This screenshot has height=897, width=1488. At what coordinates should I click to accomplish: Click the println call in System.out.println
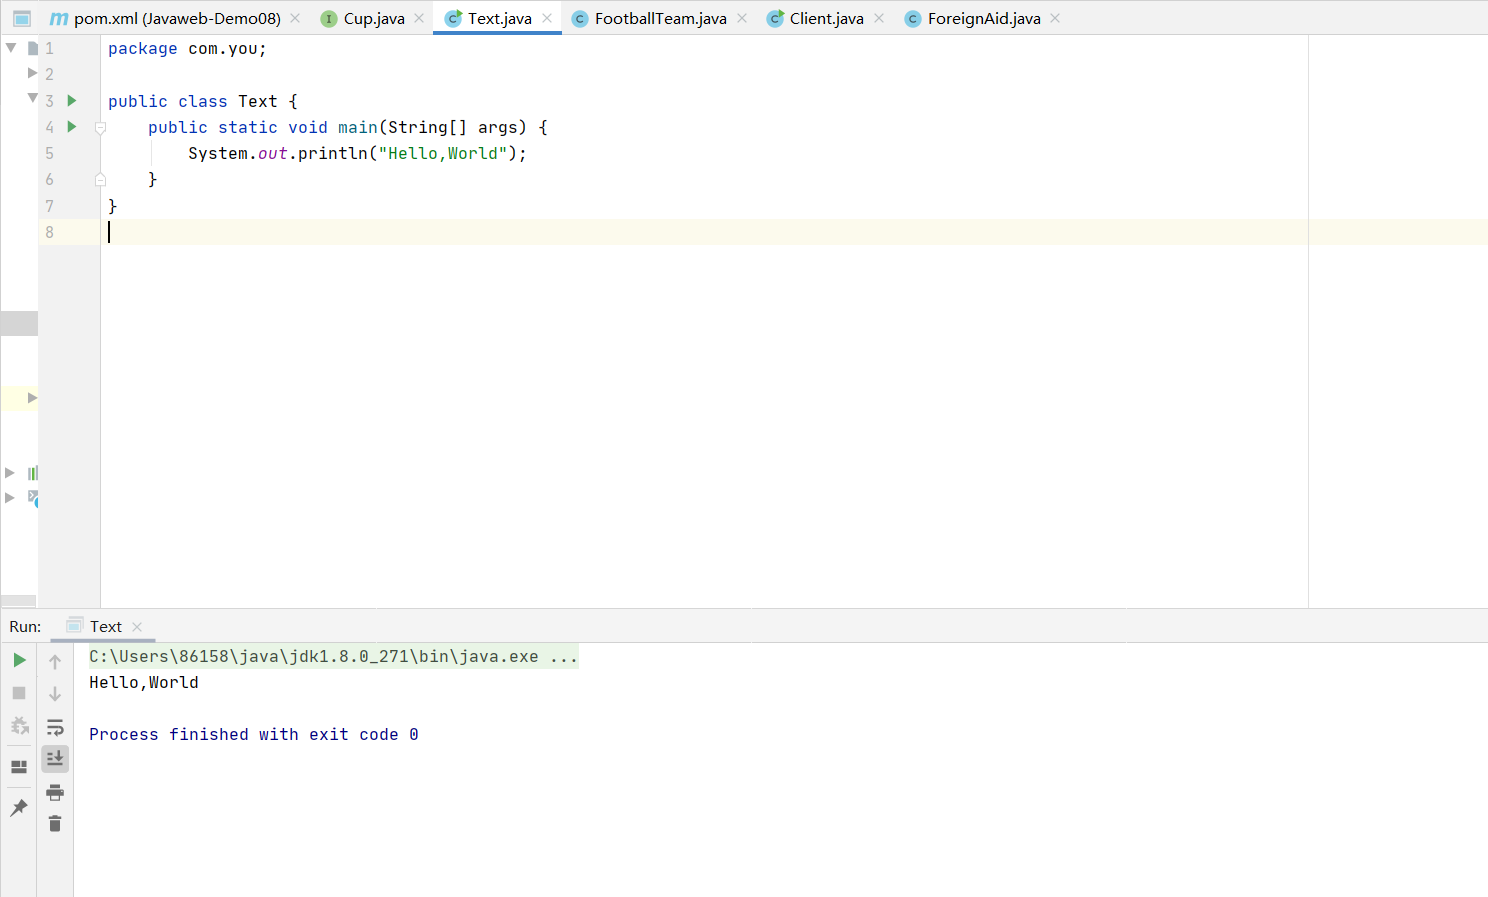[x=332, y=154]
